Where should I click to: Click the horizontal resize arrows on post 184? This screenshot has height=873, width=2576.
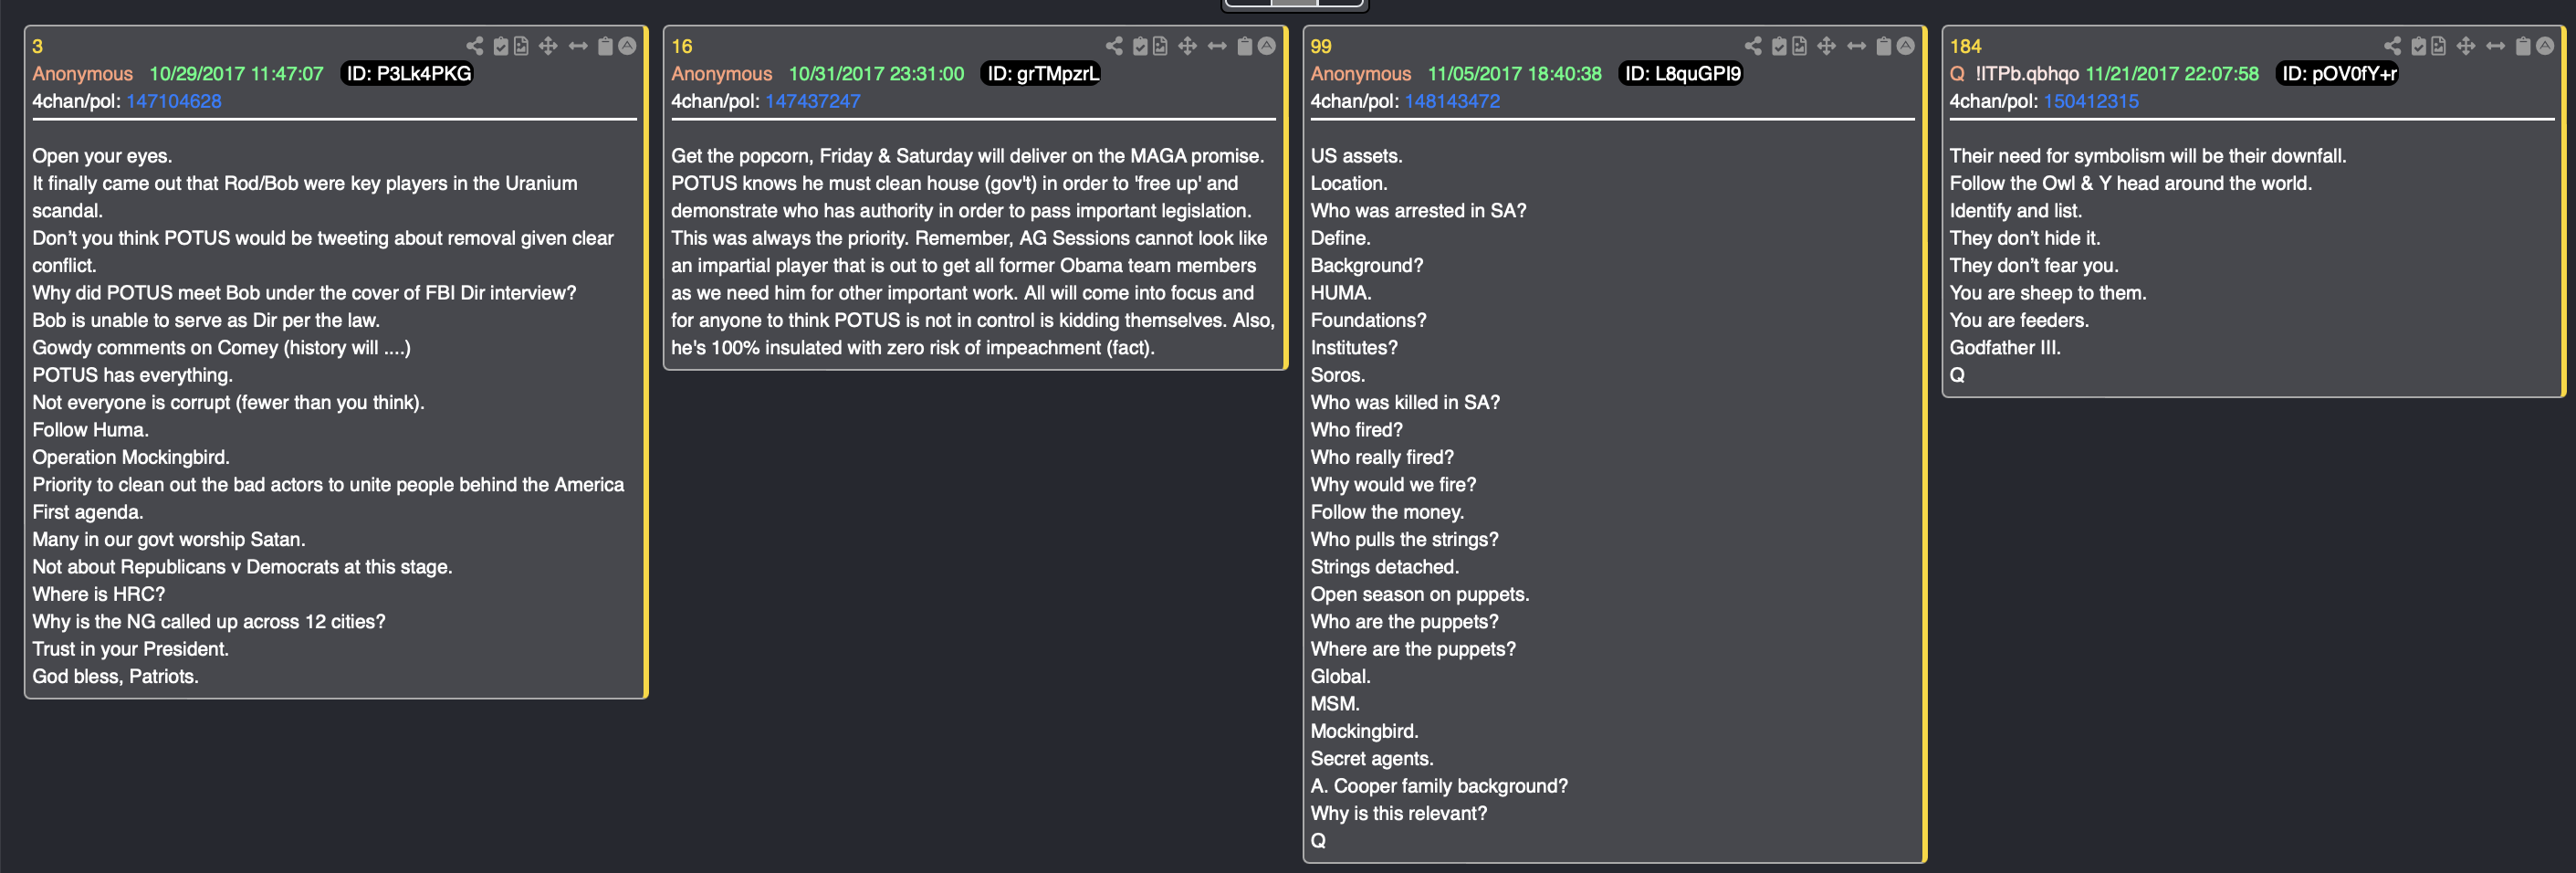[2496, 46]
